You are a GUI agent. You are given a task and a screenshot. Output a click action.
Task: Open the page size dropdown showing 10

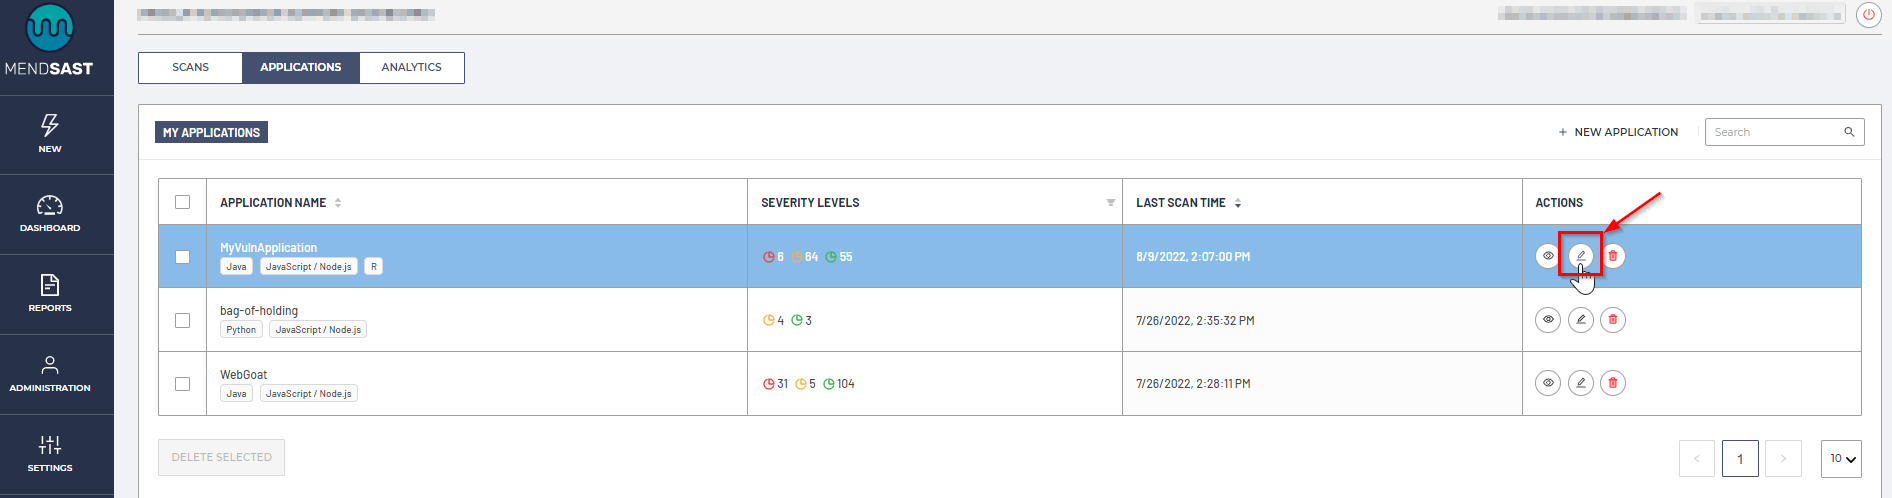tap(1841, 459)
